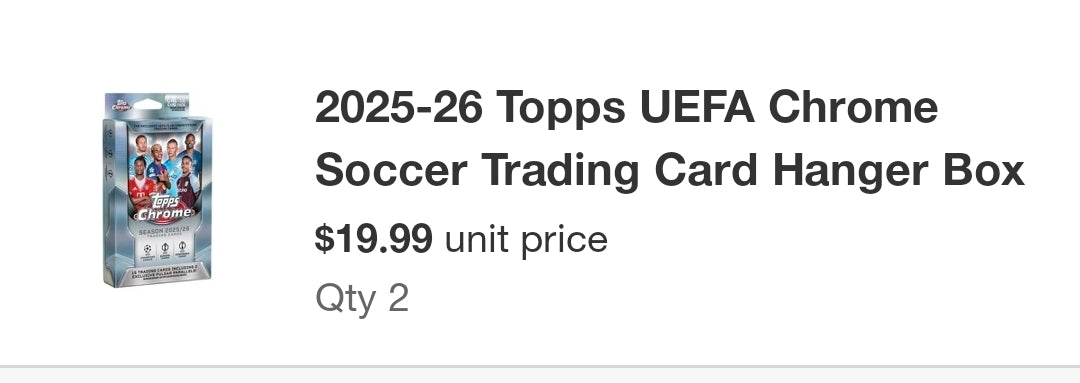Image resolution: width=1080 pixels, height=383 pixels.
Task: Click the middle competition logo on the box
Action: pos(165,249)
